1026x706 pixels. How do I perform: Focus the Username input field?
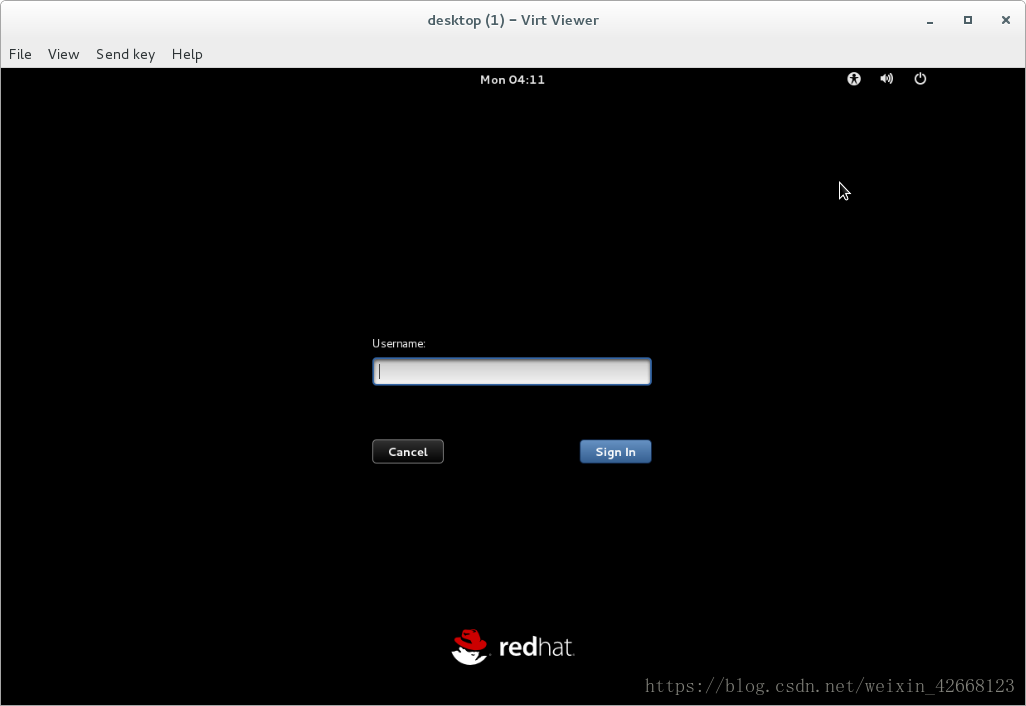512,372
